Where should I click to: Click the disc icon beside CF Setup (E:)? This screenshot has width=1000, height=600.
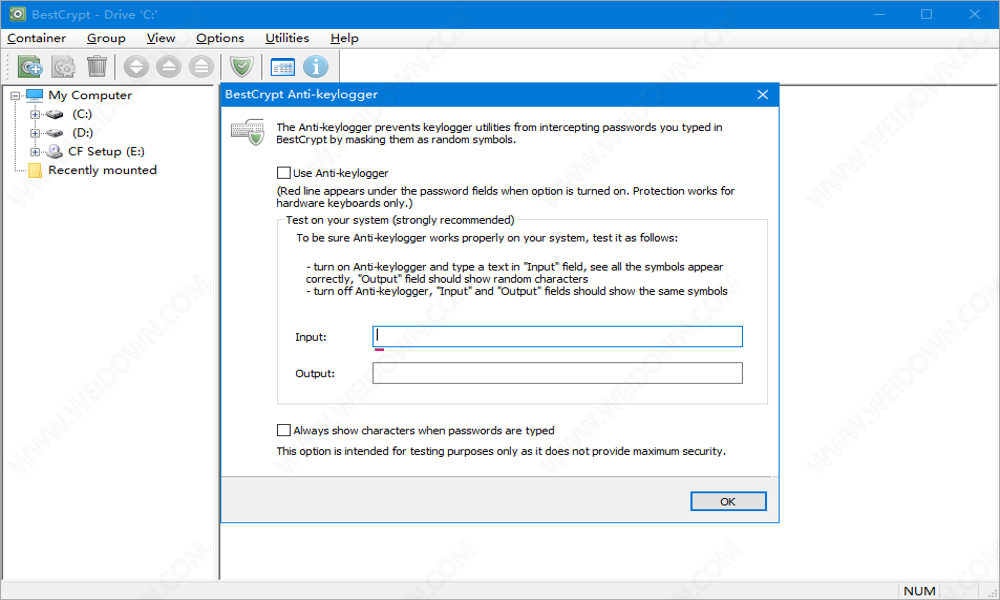click(55, 152)
